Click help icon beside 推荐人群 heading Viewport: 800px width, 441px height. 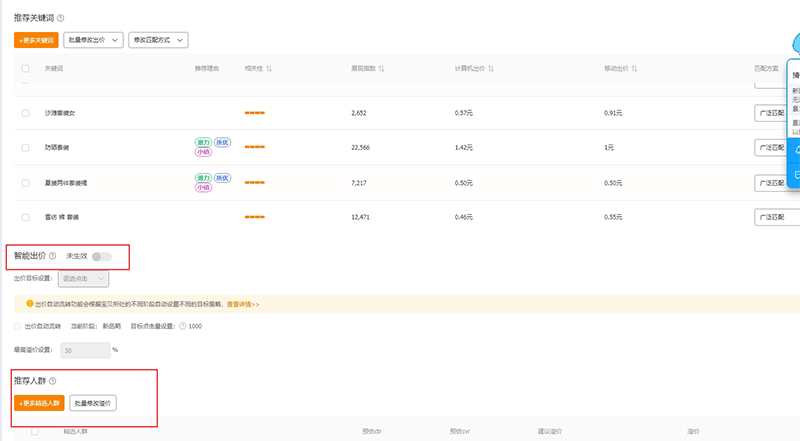(53, 381)
